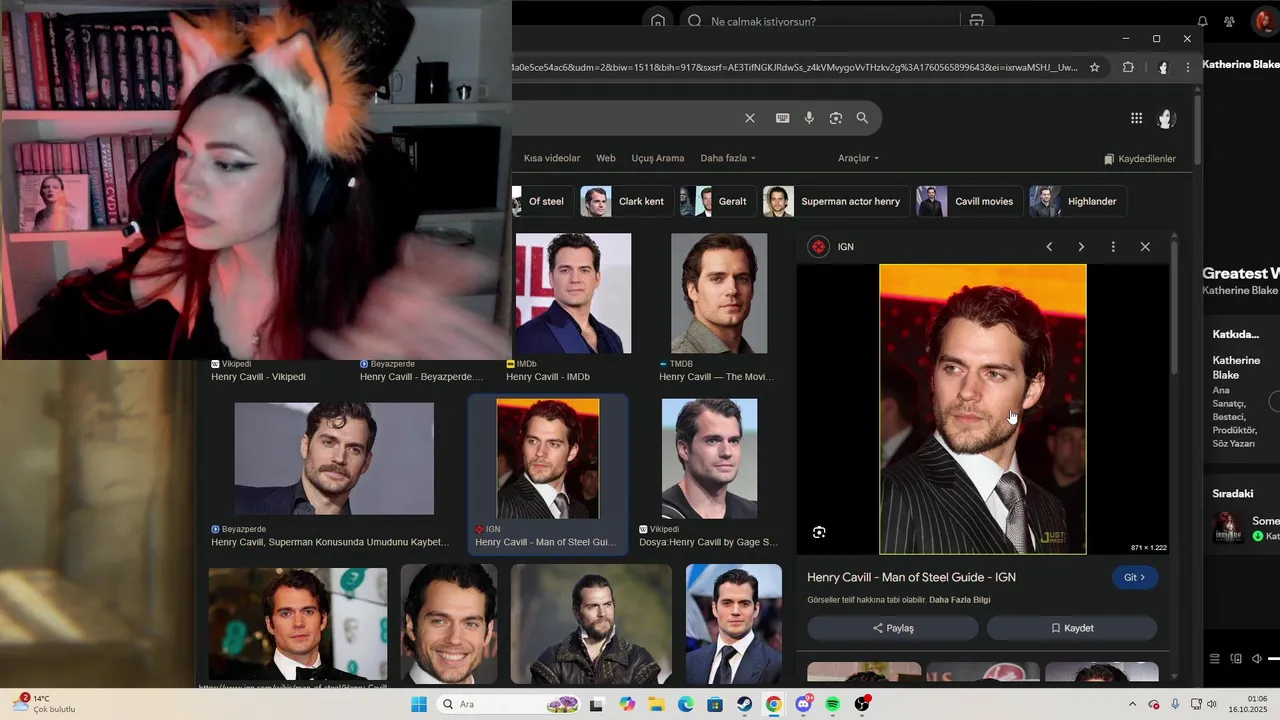Open the Daha Fazla Bilgi link

pyautogui.click(x=960, y=600)
